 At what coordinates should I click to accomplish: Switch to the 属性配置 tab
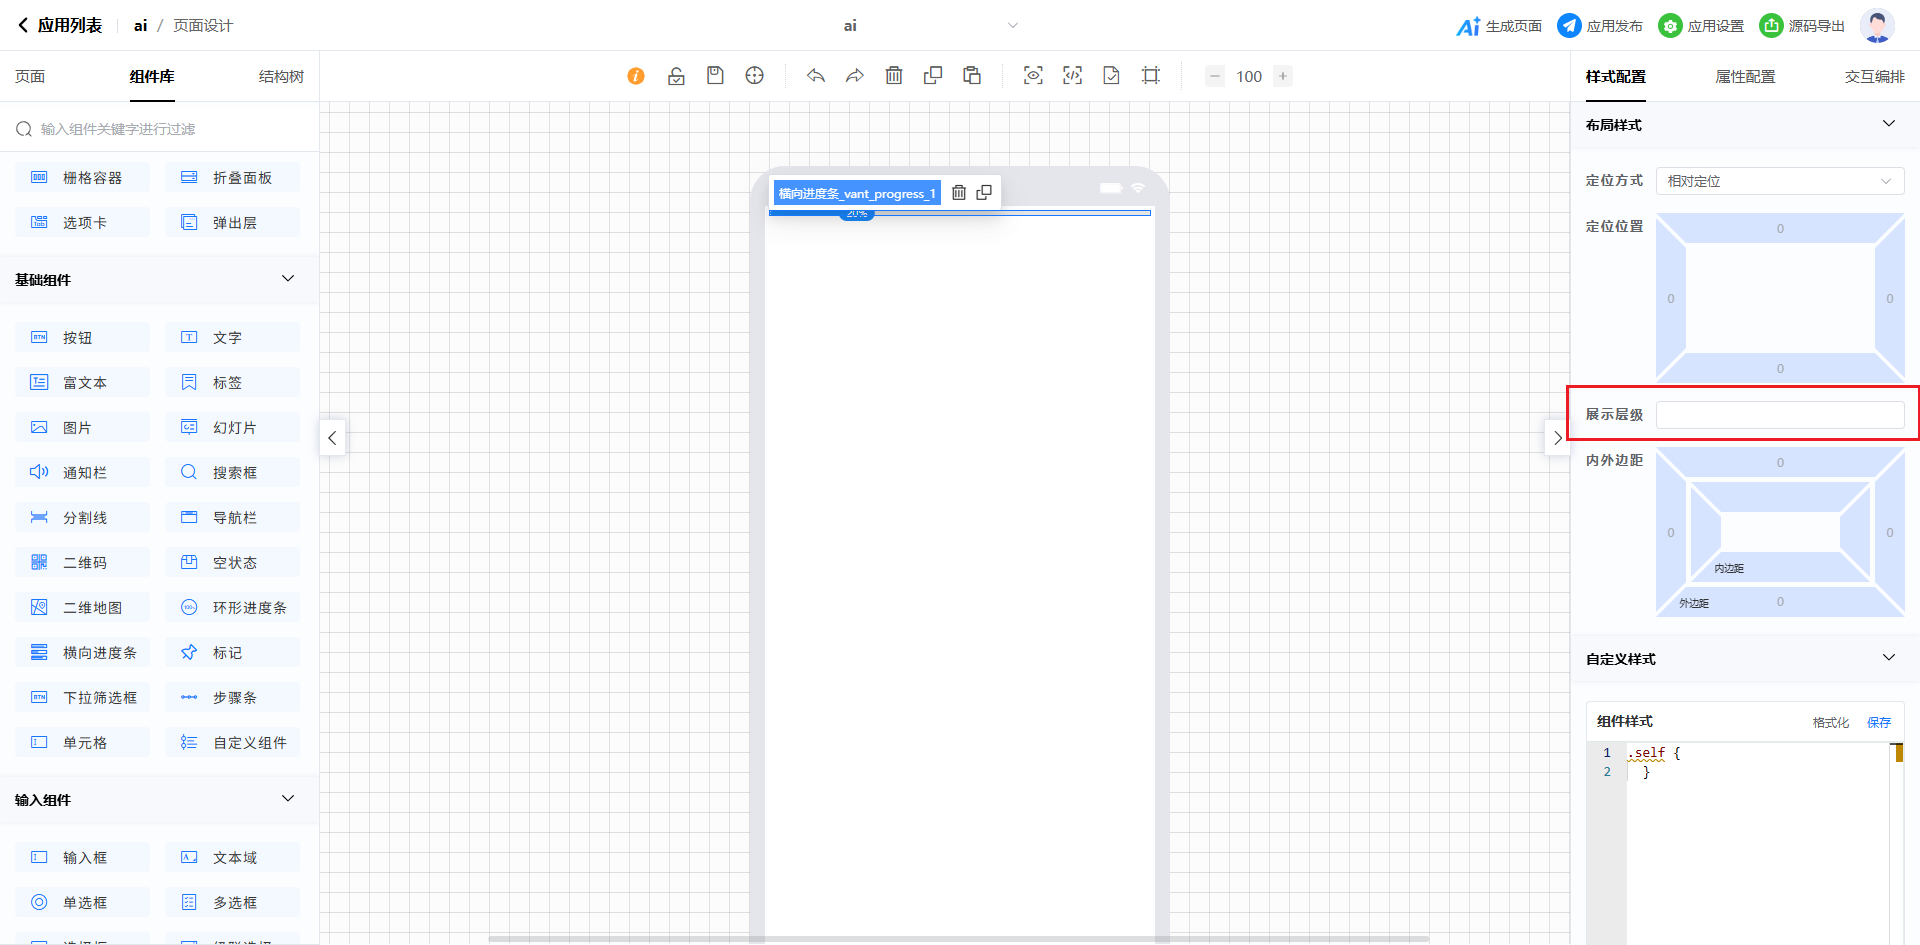point(1745,77)
